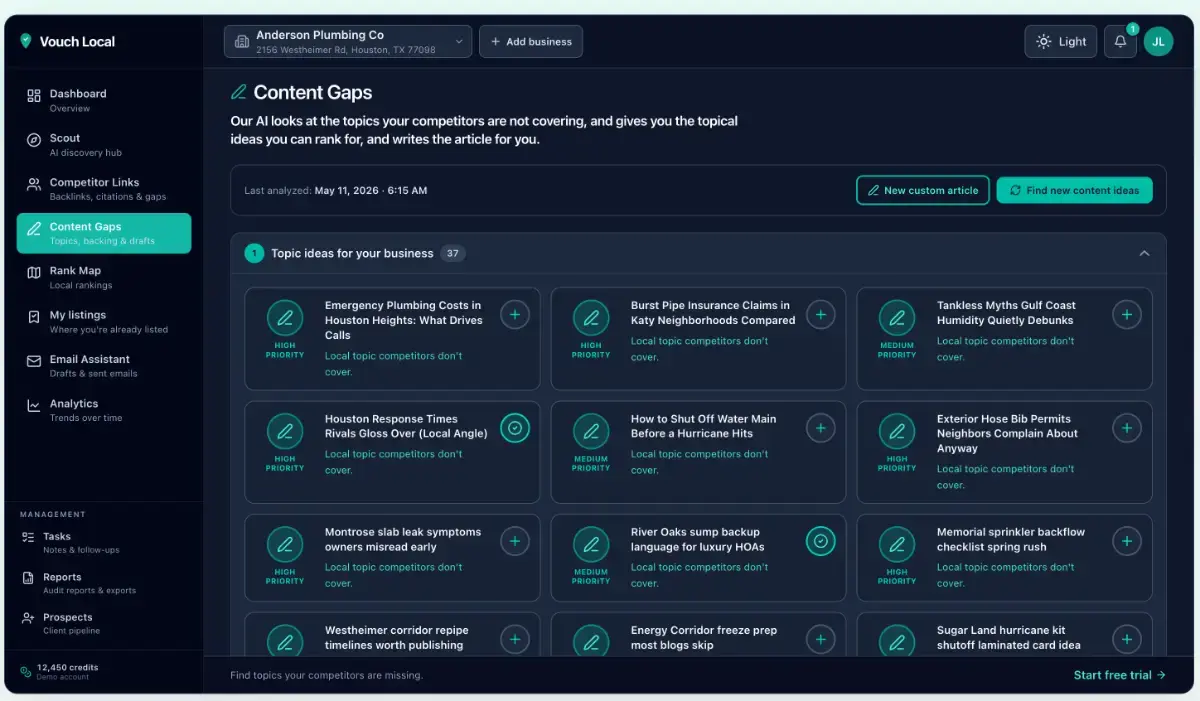1200x701 pixels.
Task: Add Emergency Plumbing Costs topic with plus
Action: click(x=515, y=314)
